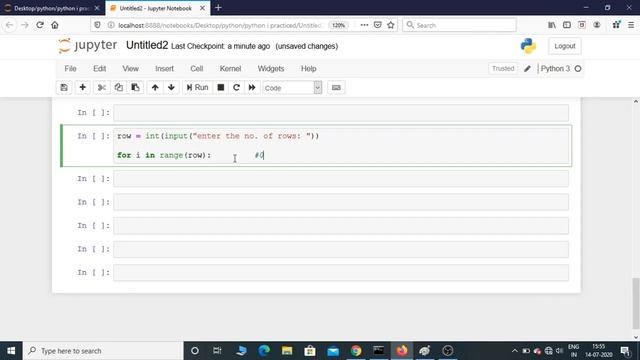The width and height of the screenshot is (640, 360).
Task: Open Firefox account icon
Action: pos(597,25)
